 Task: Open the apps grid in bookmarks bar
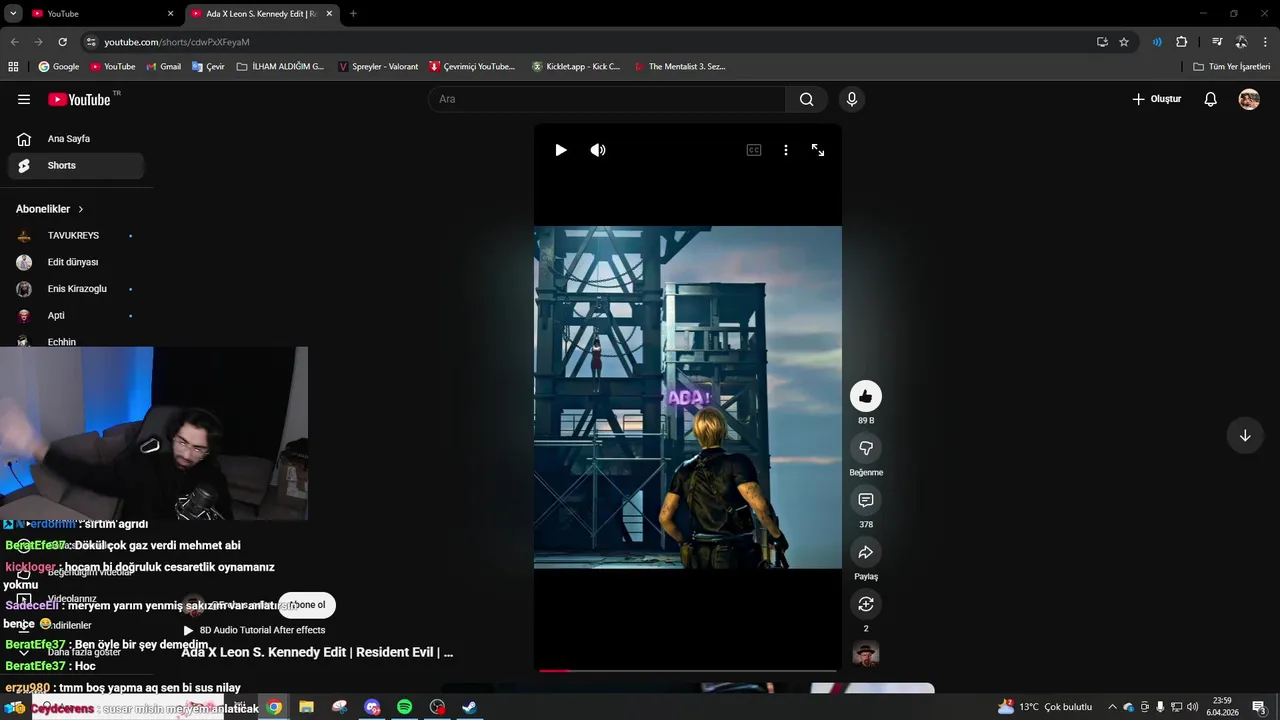13,67
